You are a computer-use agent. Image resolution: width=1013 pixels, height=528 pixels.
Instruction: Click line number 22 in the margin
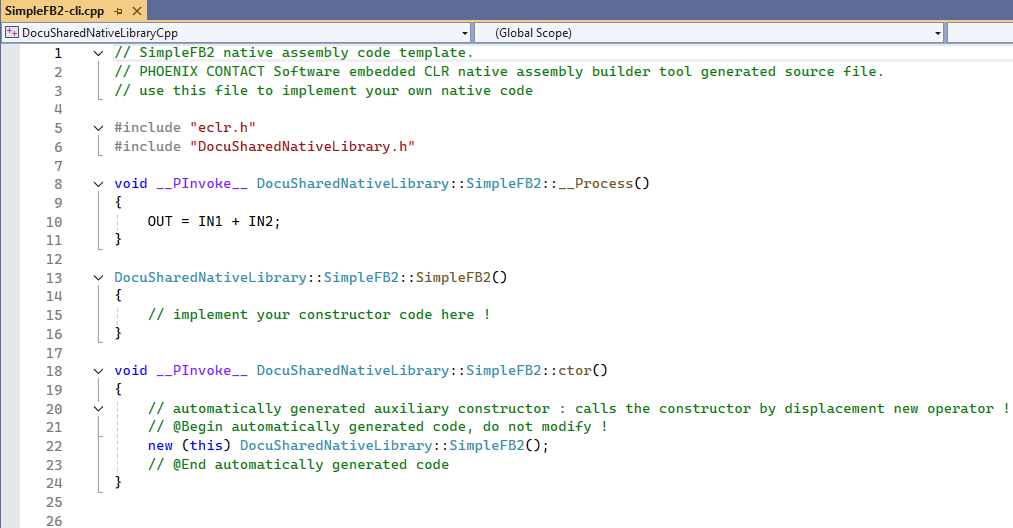53,446
